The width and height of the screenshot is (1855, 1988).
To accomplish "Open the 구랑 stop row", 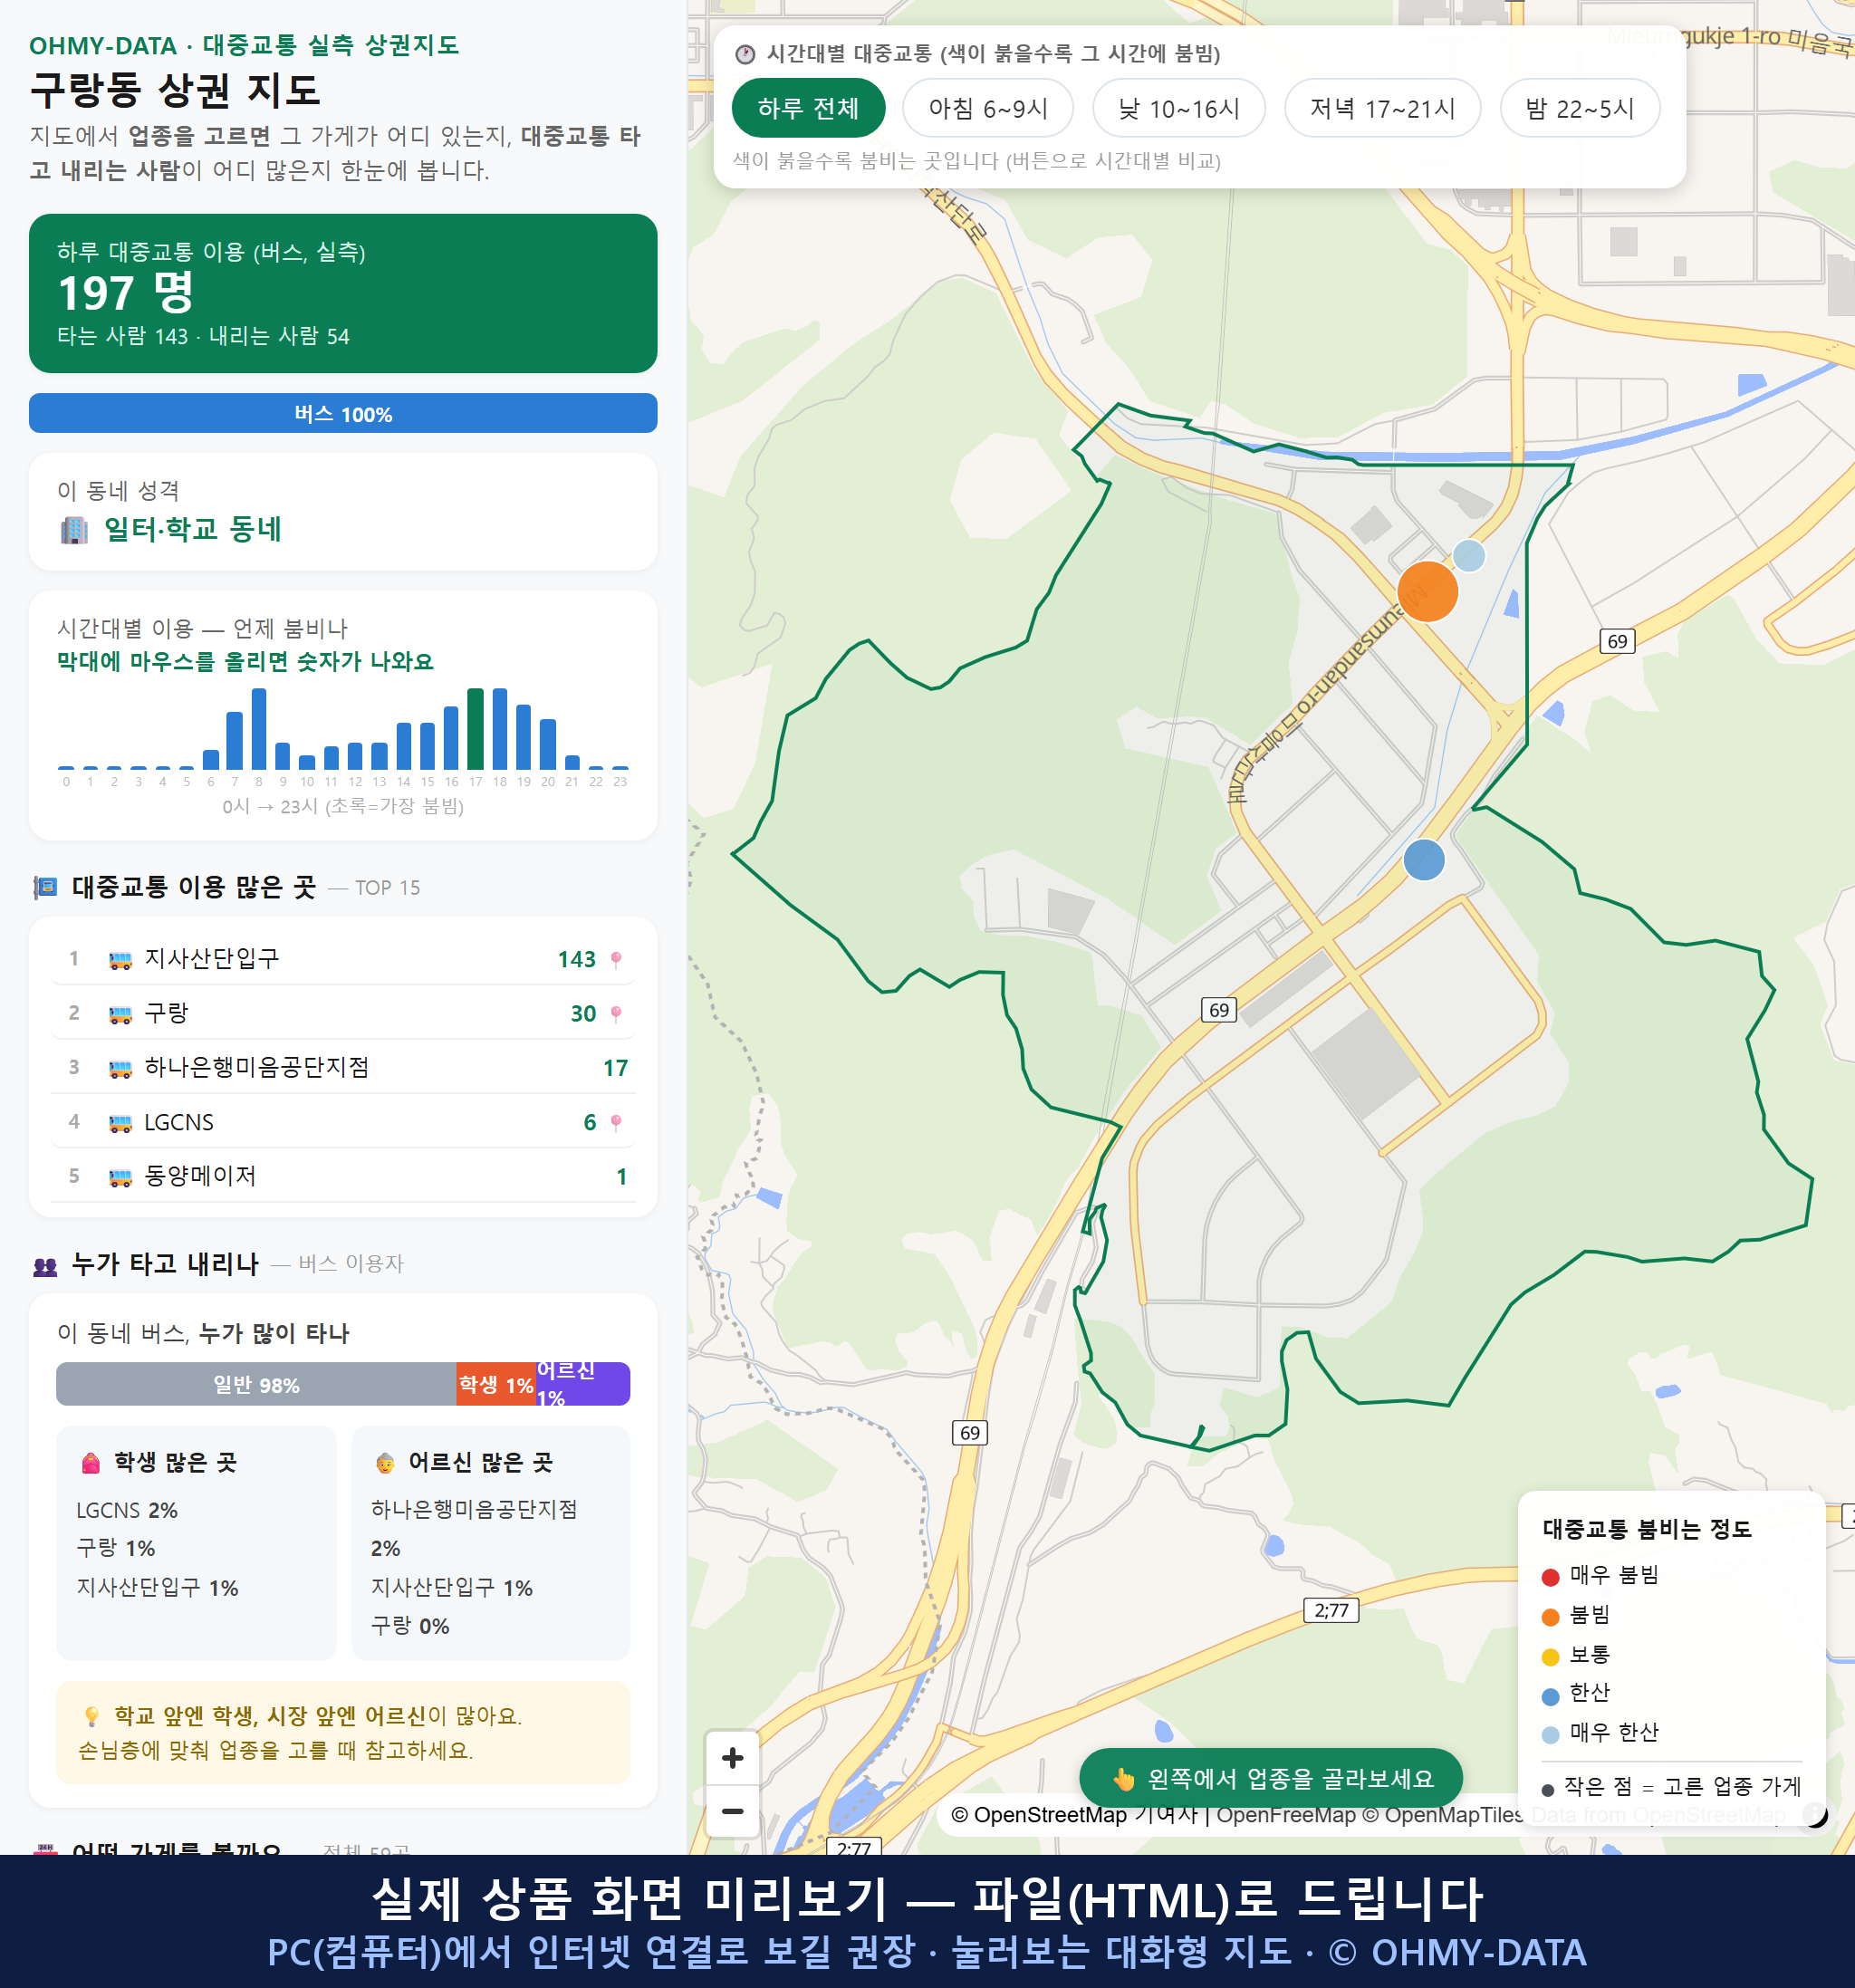I will pyautogui.click(x=343, y=1014).
